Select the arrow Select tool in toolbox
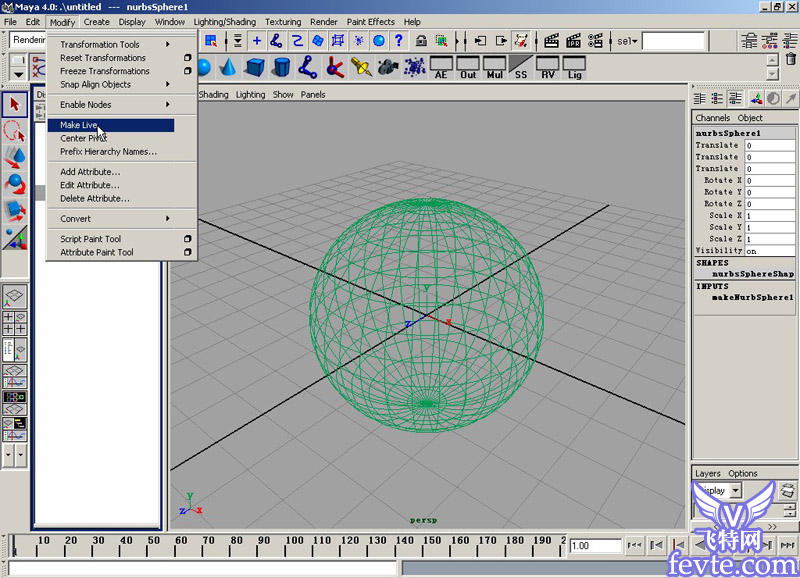Viewport: 800px width, 578px height. pyautogui.click(x=15, y=104)
